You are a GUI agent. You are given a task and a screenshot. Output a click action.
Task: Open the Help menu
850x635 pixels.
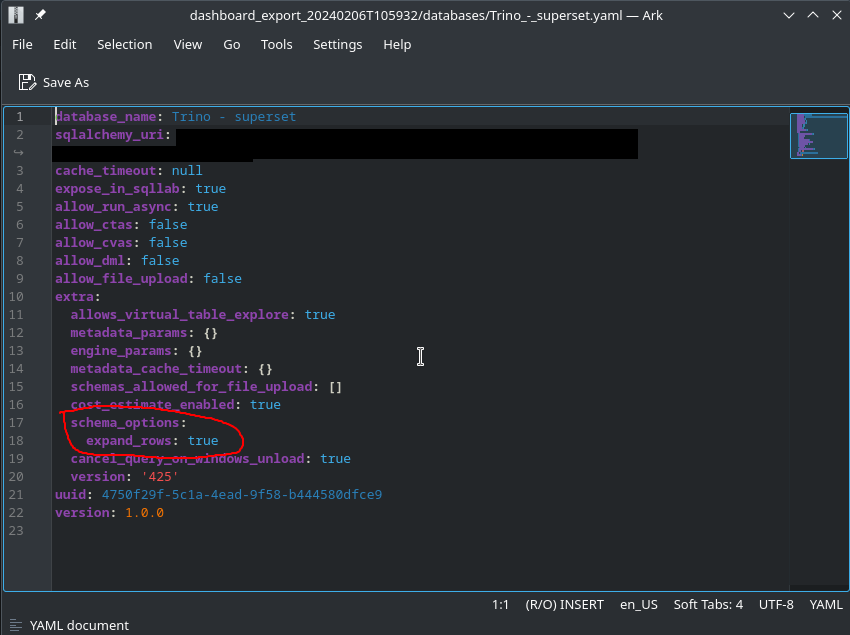coord(397,44)
